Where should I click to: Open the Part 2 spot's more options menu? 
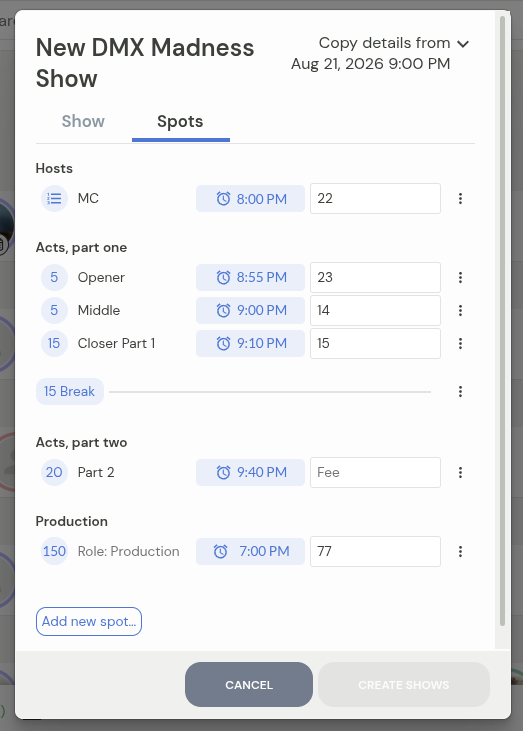(460, 473)
